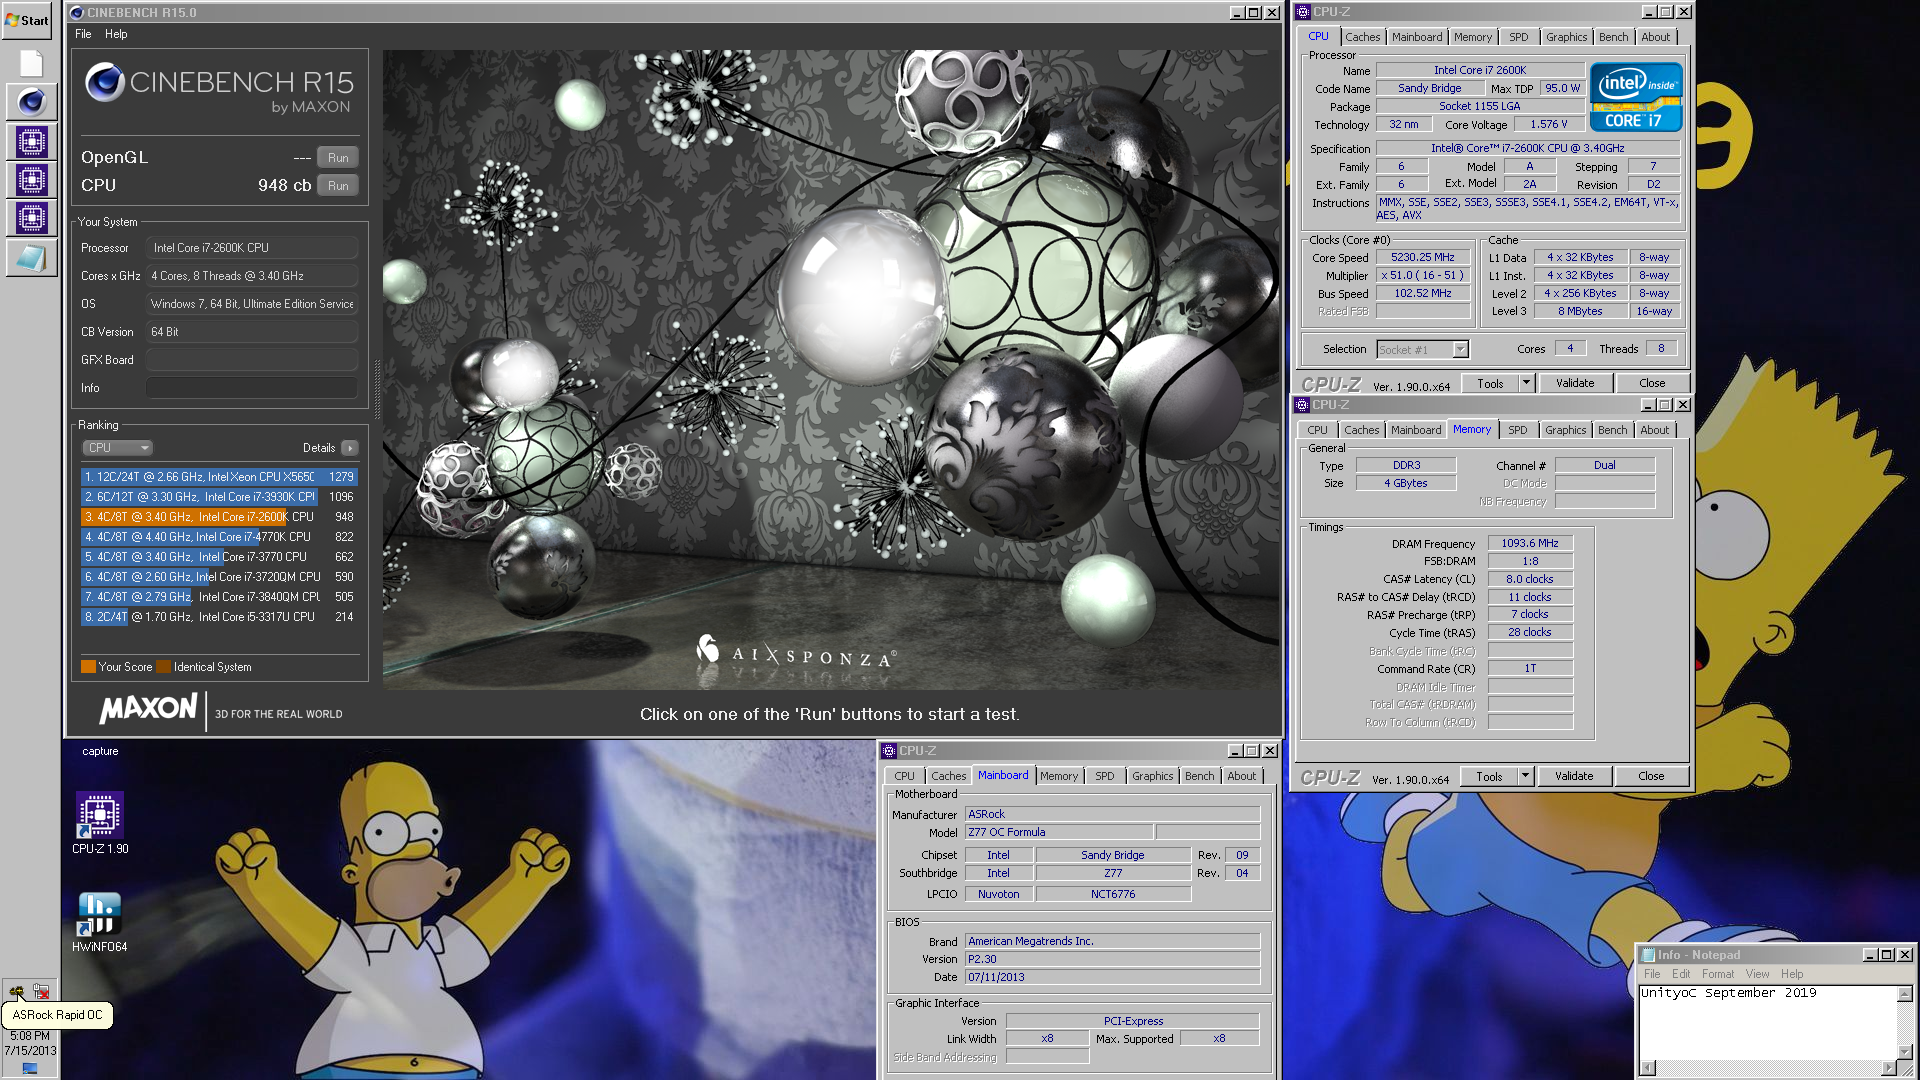Run the CPU benchmark test
This screenshot has height=1080, width=1920.
[338, 186]
